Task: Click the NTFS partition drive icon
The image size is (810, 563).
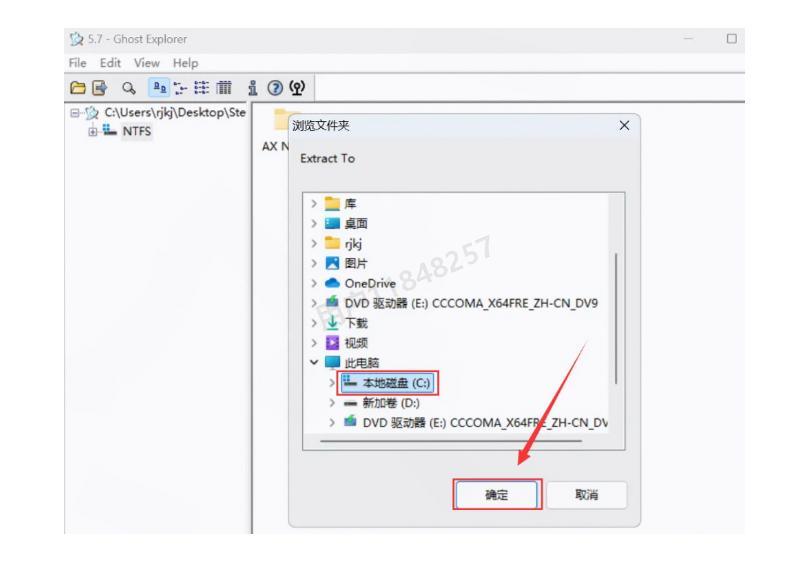Action: pos(109,130)
